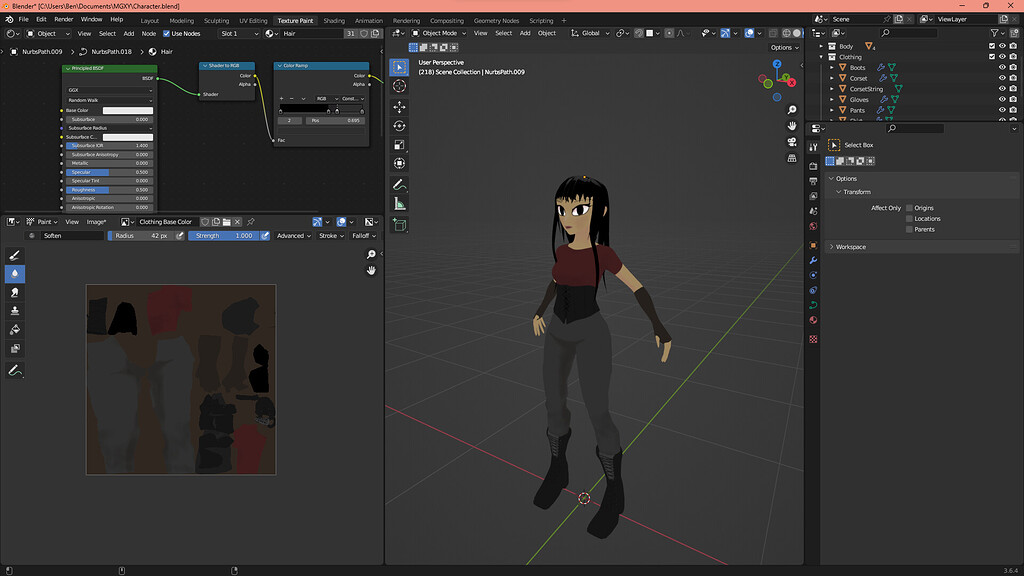
Task: Toggle visibility of the Corset object
Action: click(x=1002, y=78)
